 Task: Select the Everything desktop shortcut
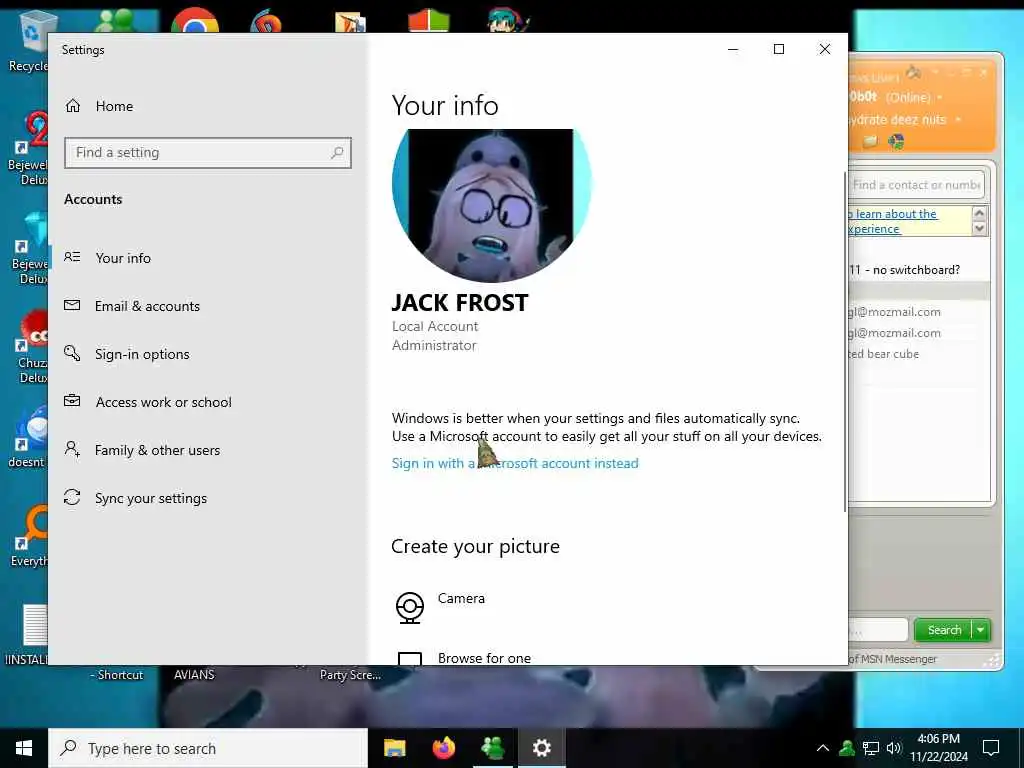click(x=29, y=537)
